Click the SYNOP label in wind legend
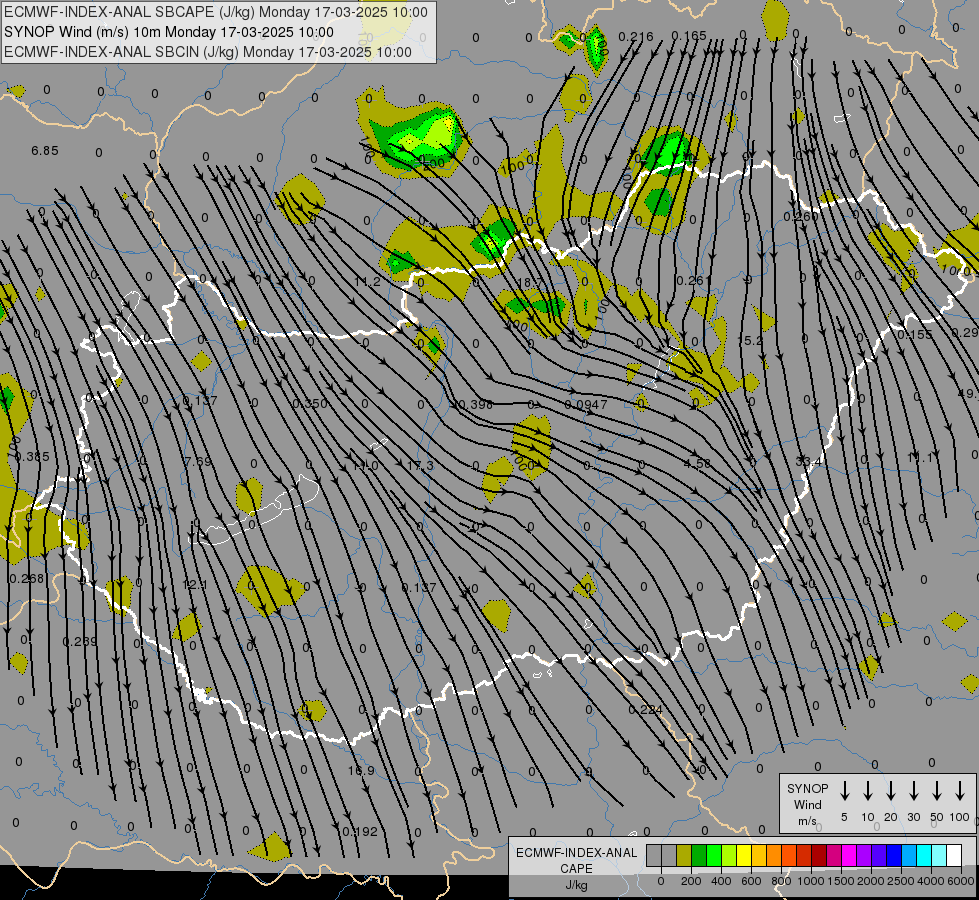The width and height of the screenshot is (979, 900). [807, 788]
